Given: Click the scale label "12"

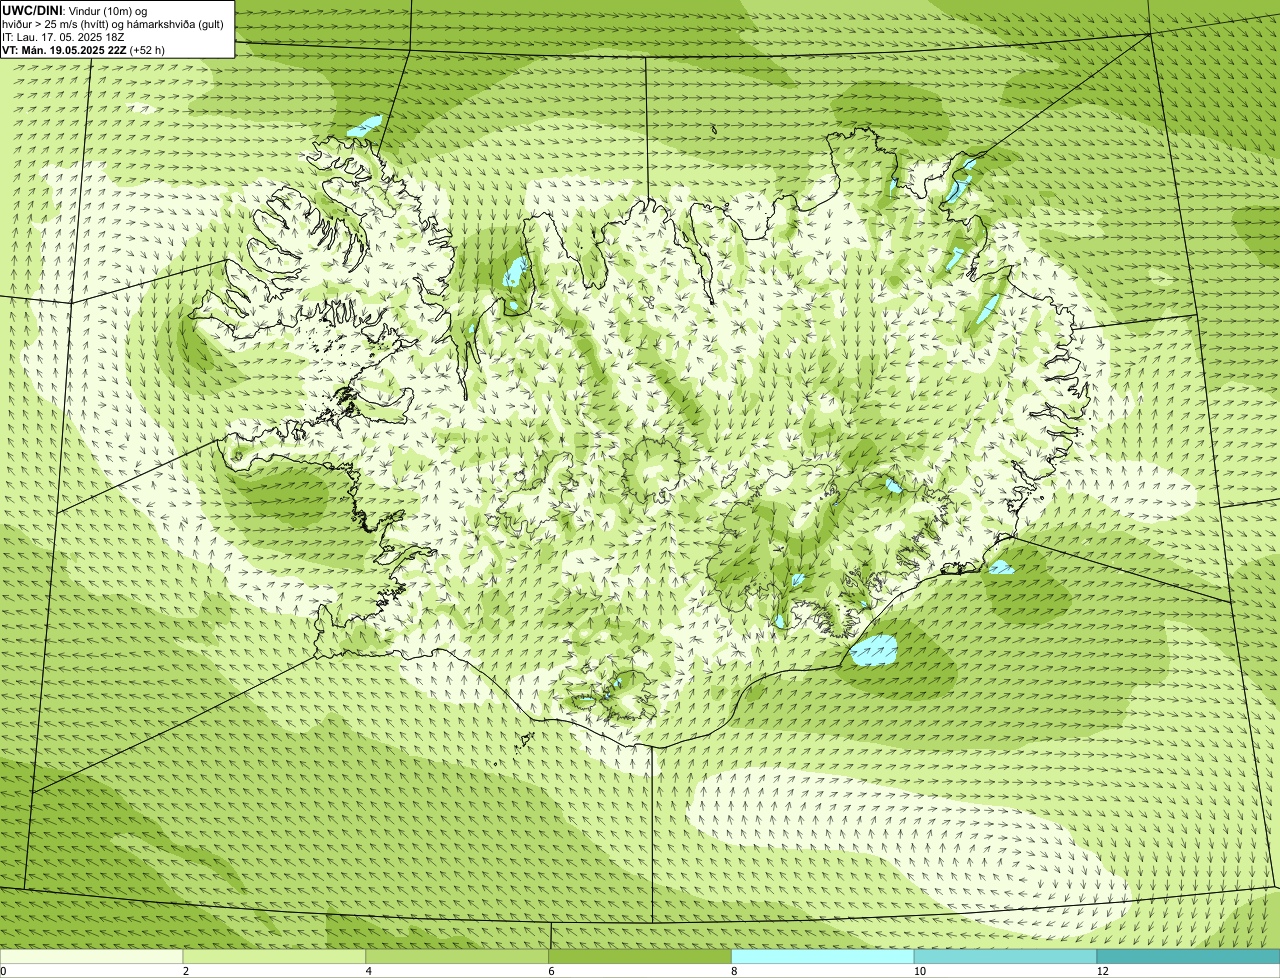Looking at the screenshot, I should tap(1103, 971).
